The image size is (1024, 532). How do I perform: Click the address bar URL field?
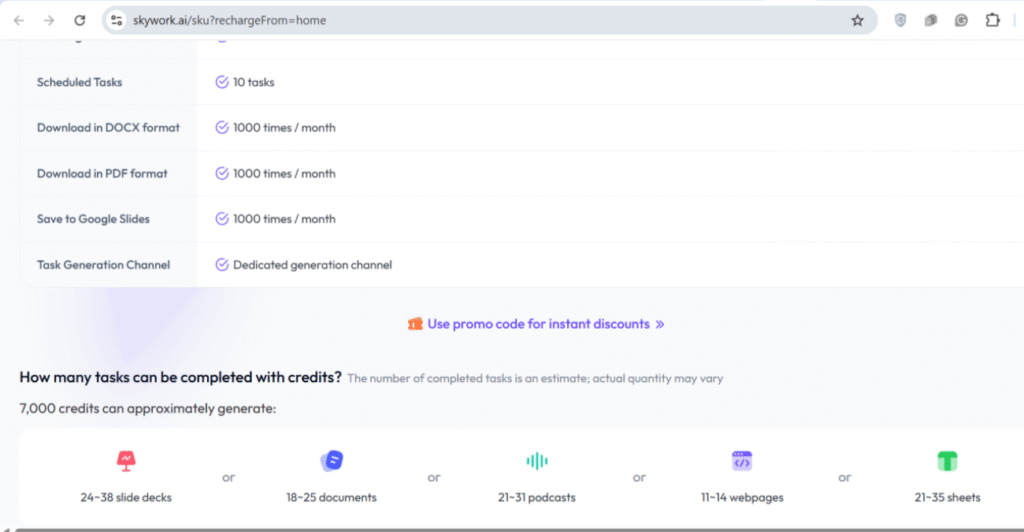(x=480, y=20)
